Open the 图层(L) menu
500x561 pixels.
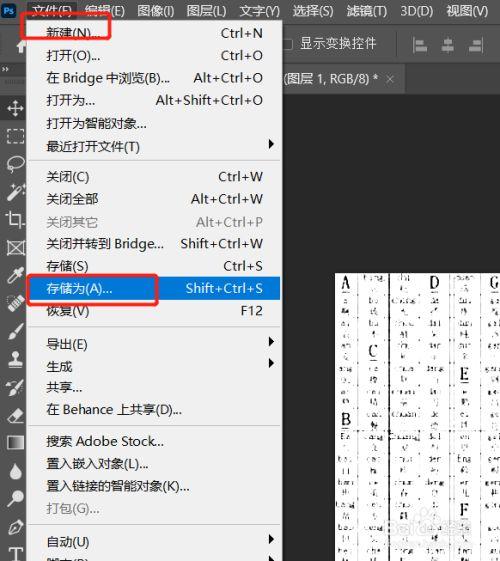click(x=206, y=11)
